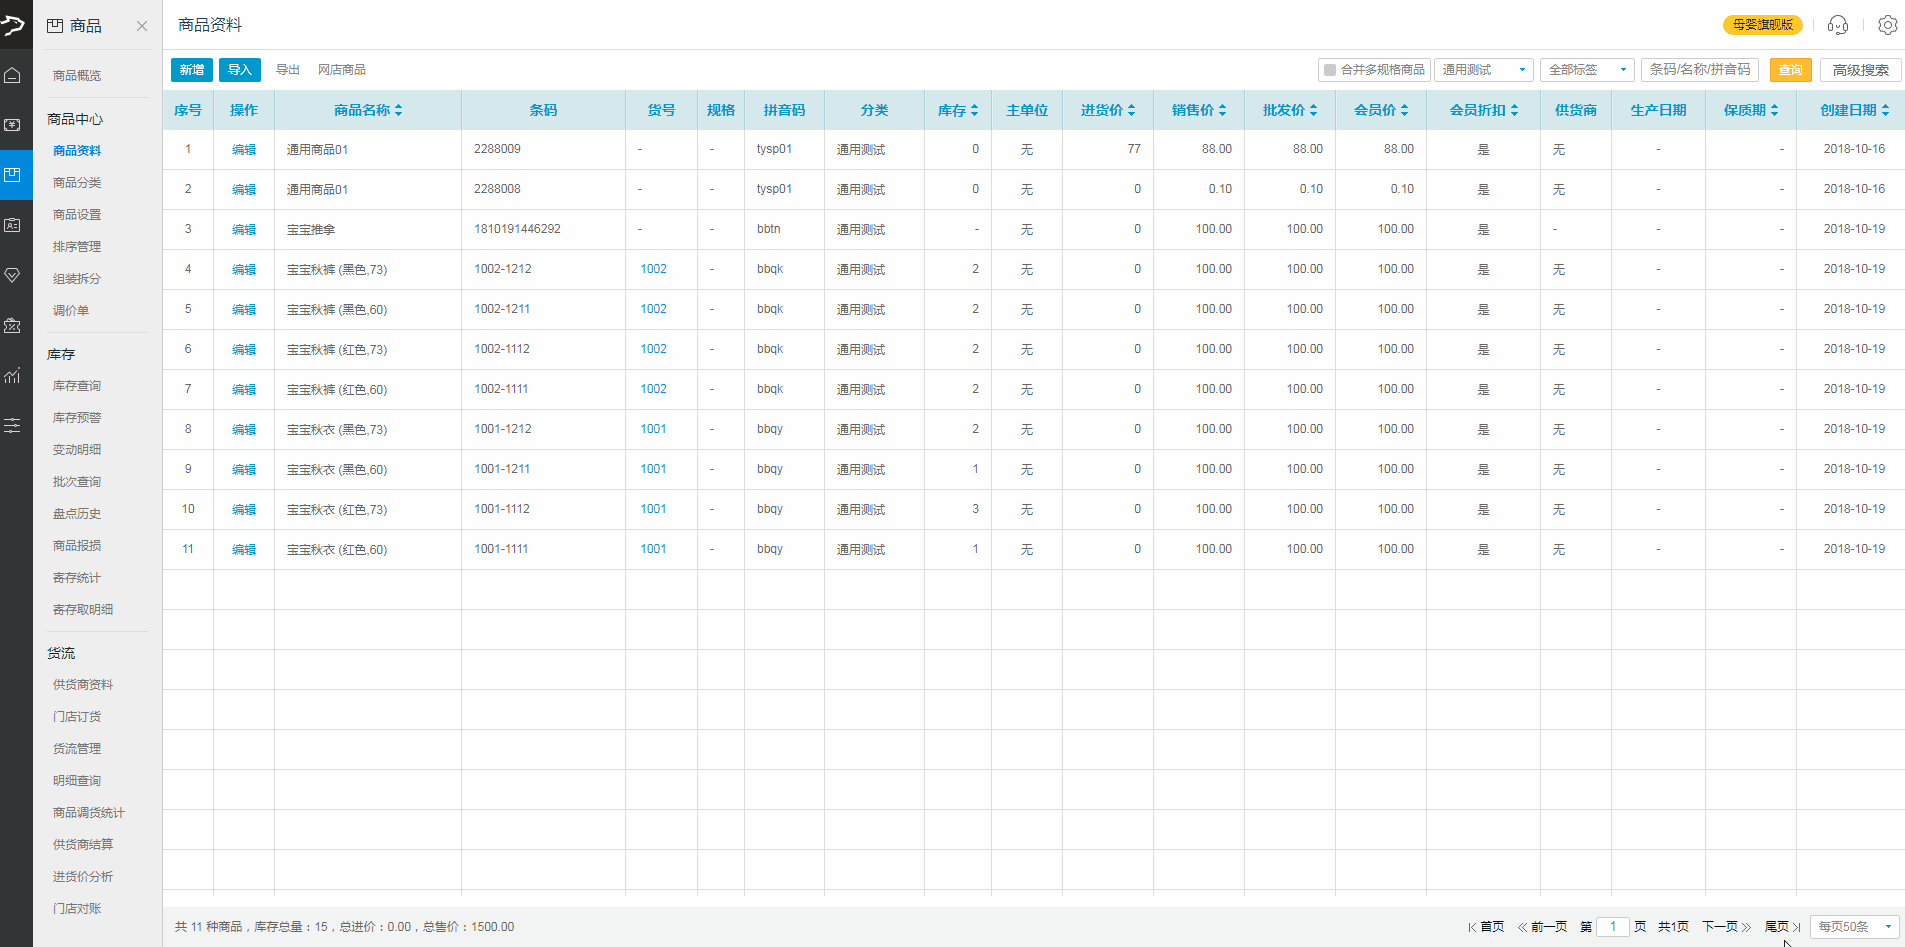
Task: Open 货号 1001 link for barcode 1001-1111
Action: click(x=654, y=549)
